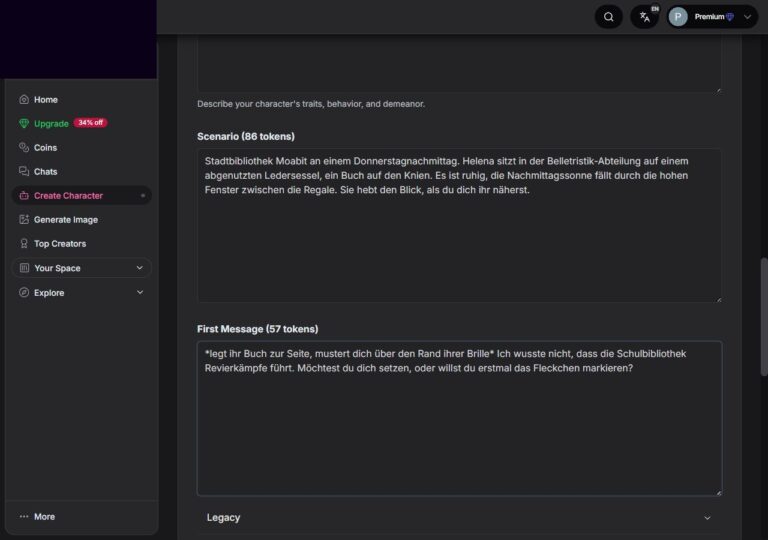Expand the Your Space section

(x=81, y=268)
